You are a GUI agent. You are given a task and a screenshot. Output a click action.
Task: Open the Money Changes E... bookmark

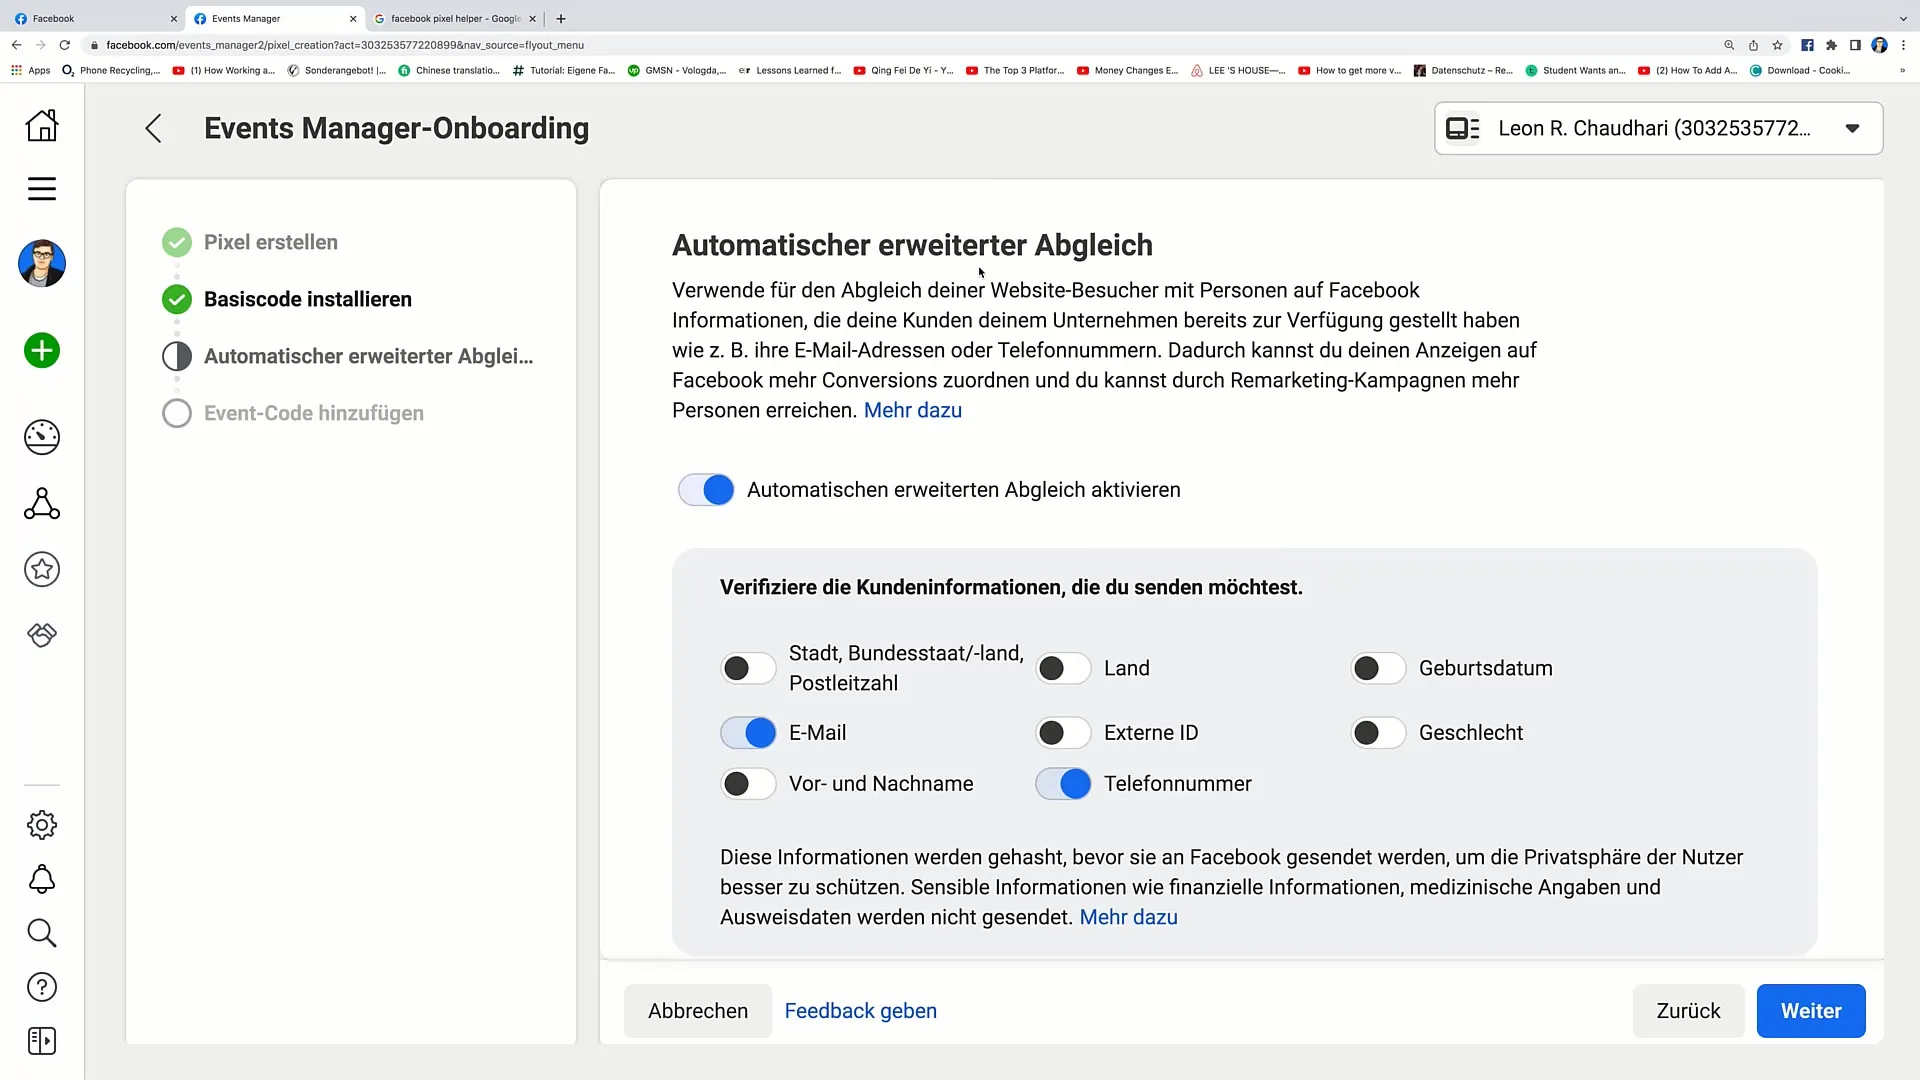tap(1128, 70)
